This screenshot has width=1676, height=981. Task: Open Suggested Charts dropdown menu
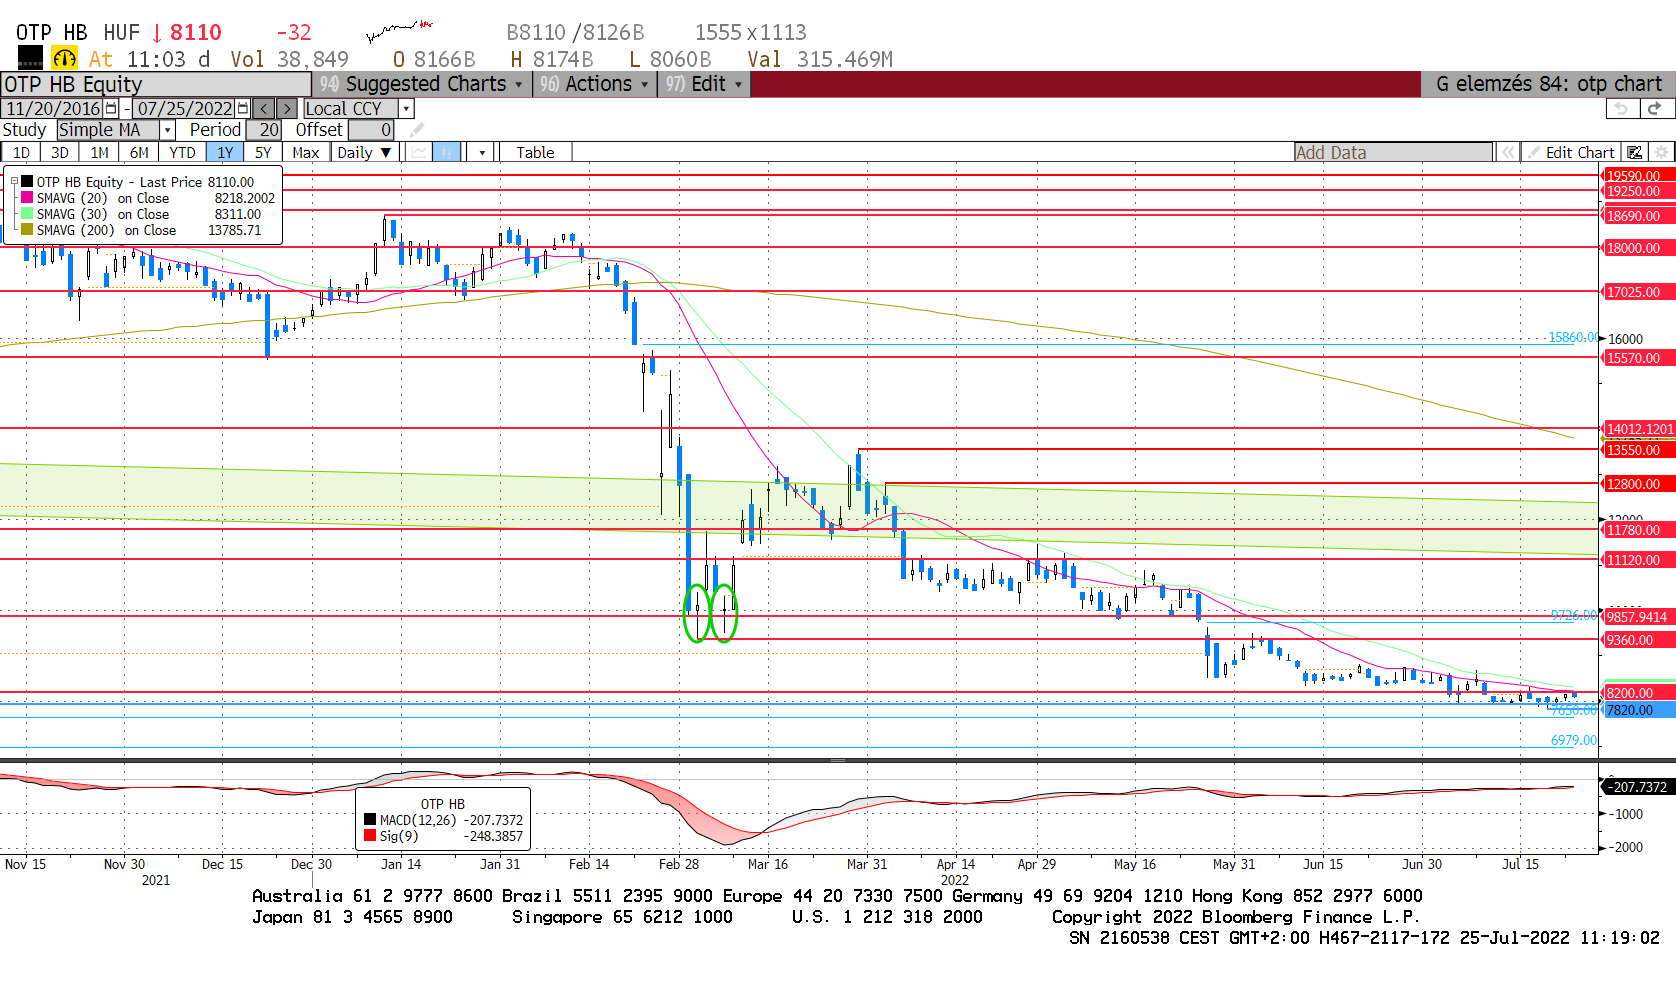click(x=422, y=84)
